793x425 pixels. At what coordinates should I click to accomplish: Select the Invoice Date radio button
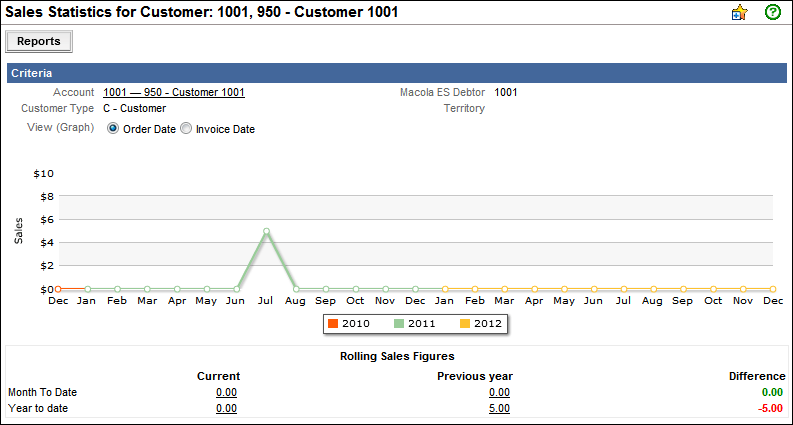click(186, 129)
